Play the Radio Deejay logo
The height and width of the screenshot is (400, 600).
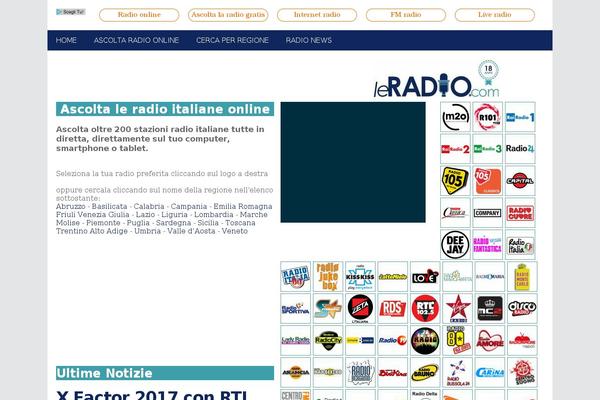click(x=455, y=245)
